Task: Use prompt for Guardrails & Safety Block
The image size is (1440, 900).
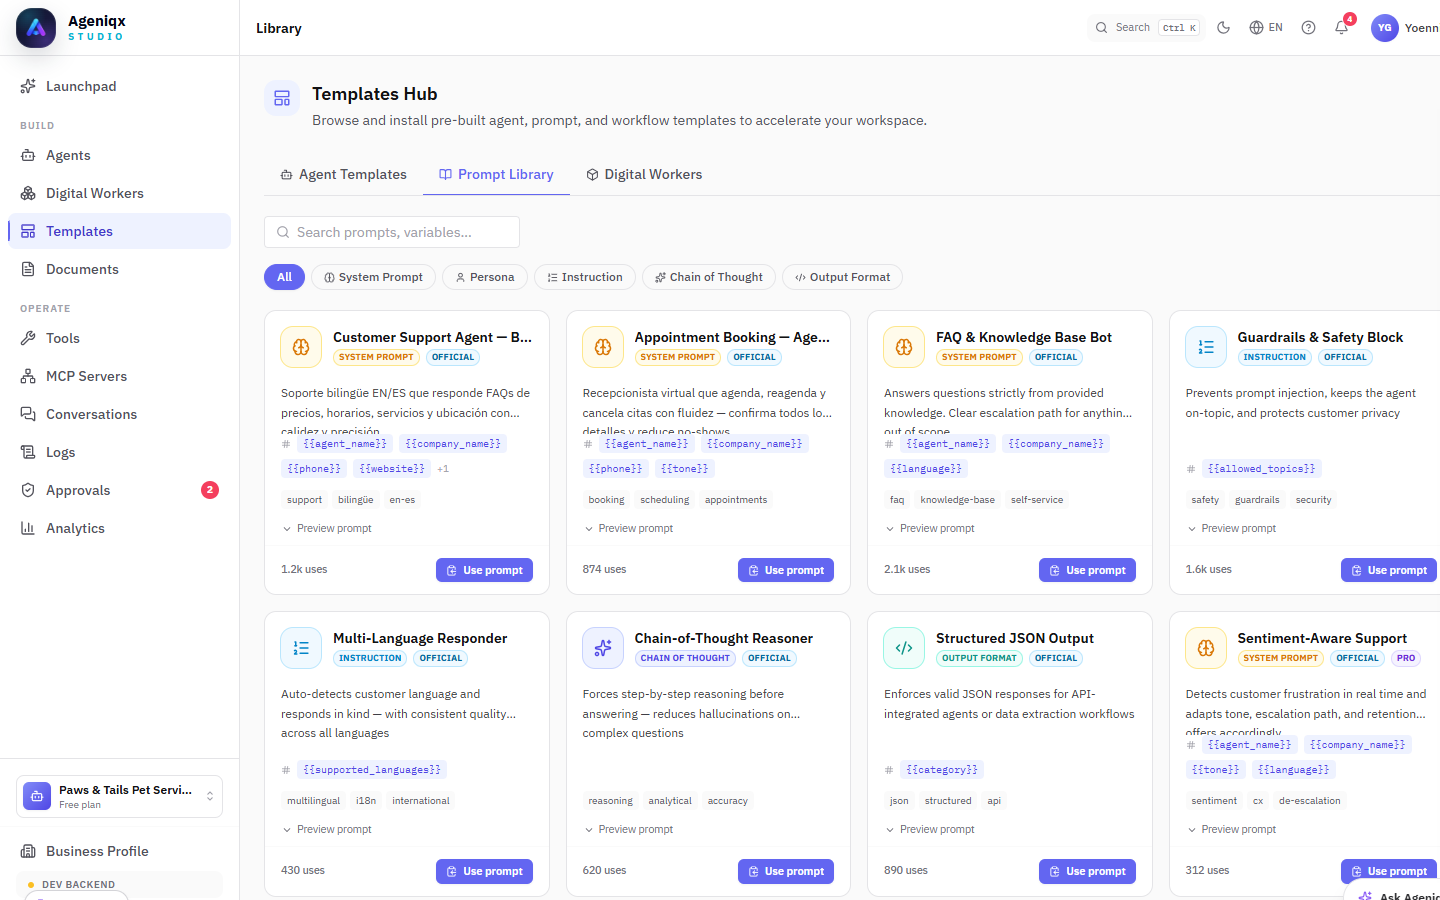Action: [x=1389, y=570]
